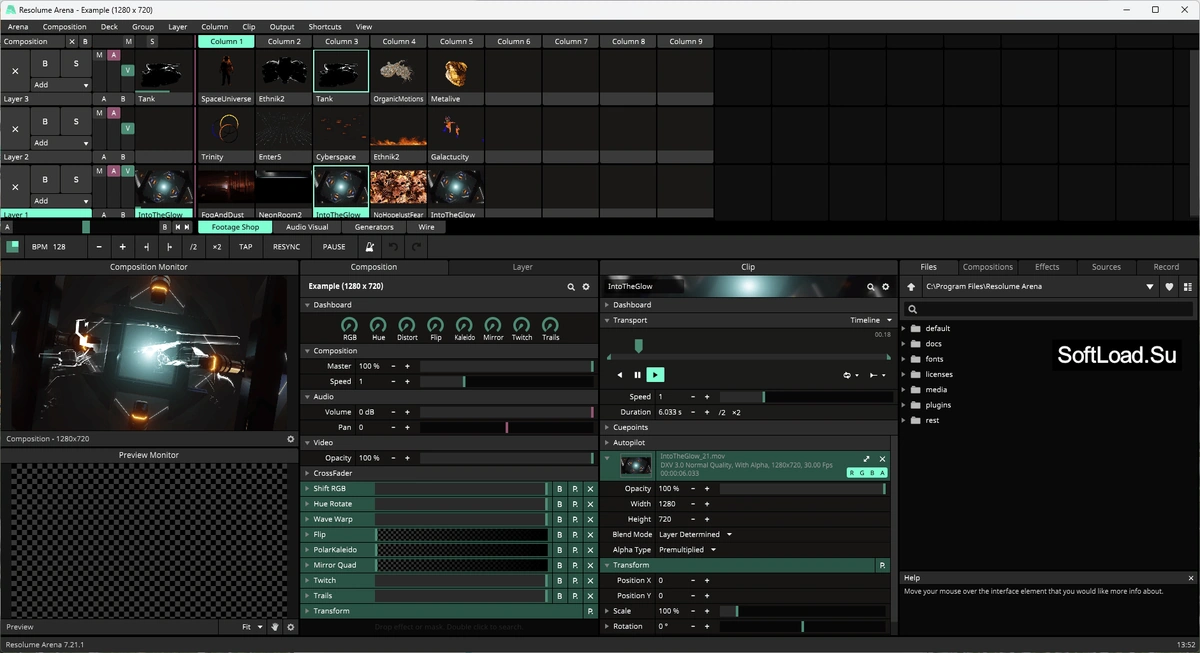Switch to the Layer tab

click(523, 267)
